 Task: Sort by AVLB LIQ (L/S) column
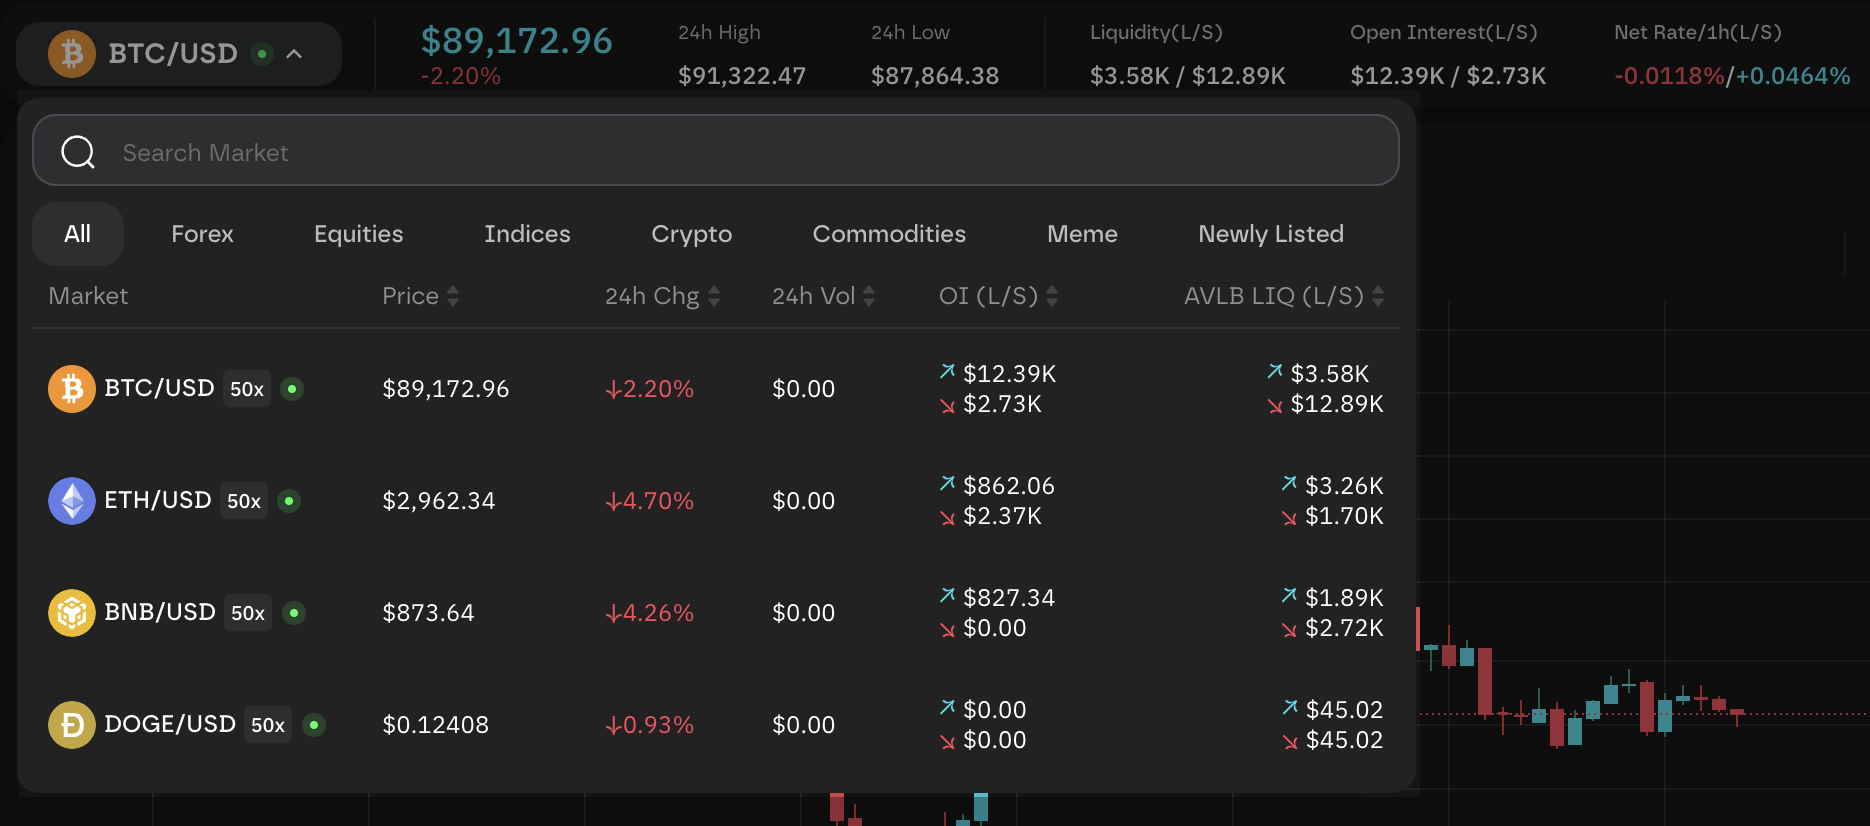(1377, 296)
